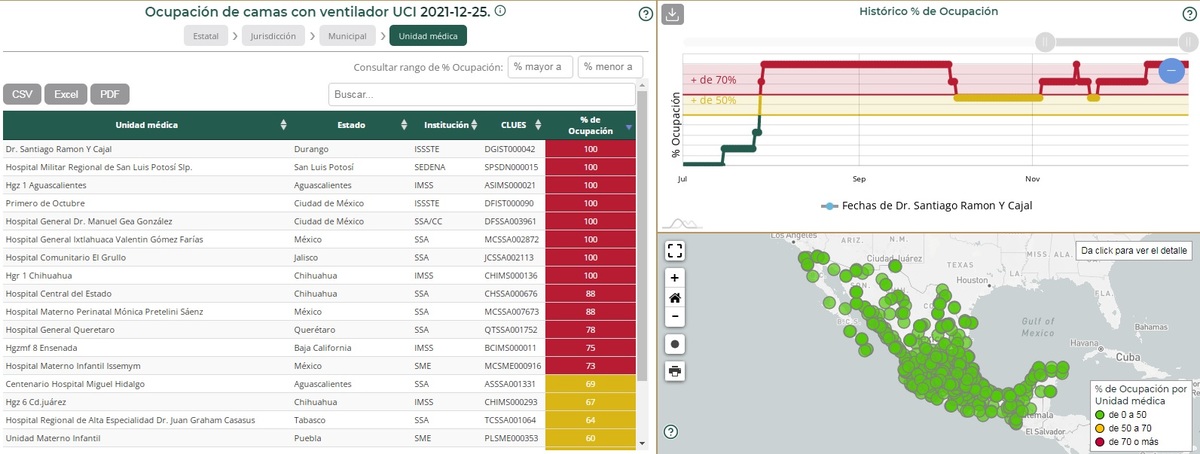
Task: Sort the table by Estado column
Action: [x=404, y=125]
